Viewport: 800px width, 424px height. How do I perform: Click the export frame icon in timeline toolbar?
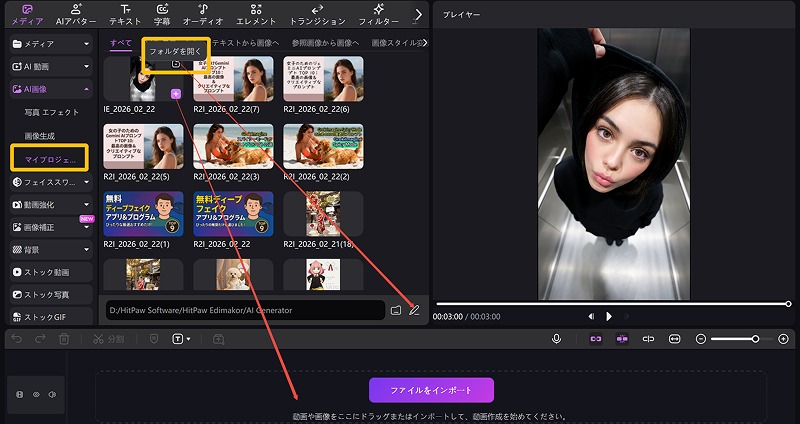(x=218, y=339)
